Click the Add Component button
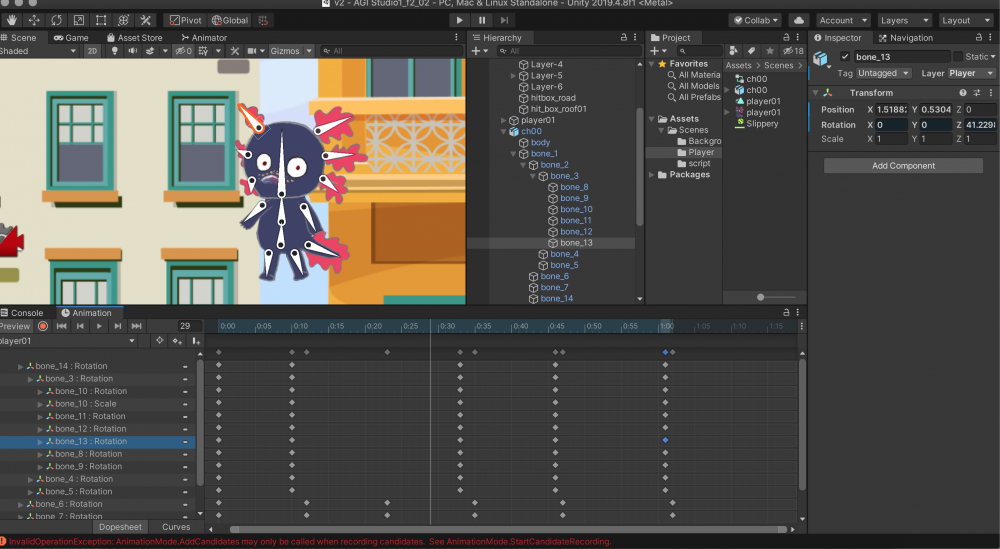 pos(903,166)
